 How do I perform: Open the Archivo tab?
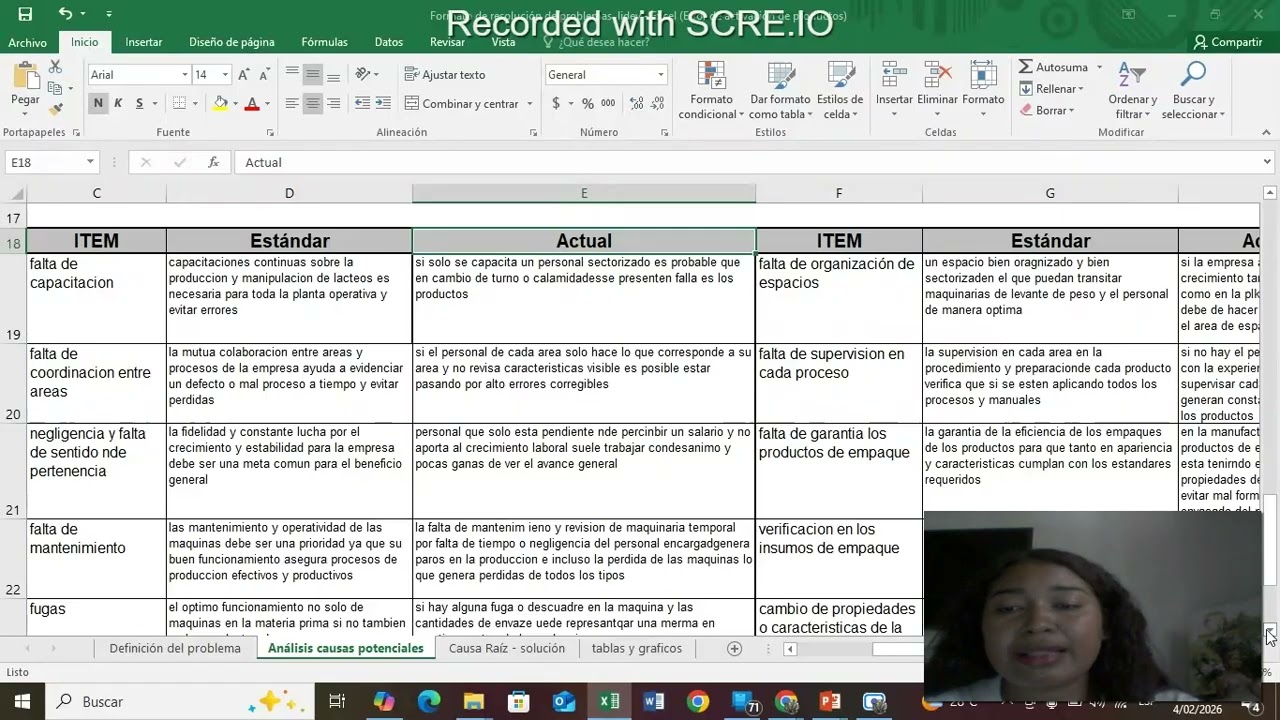(x=27, y=42)
